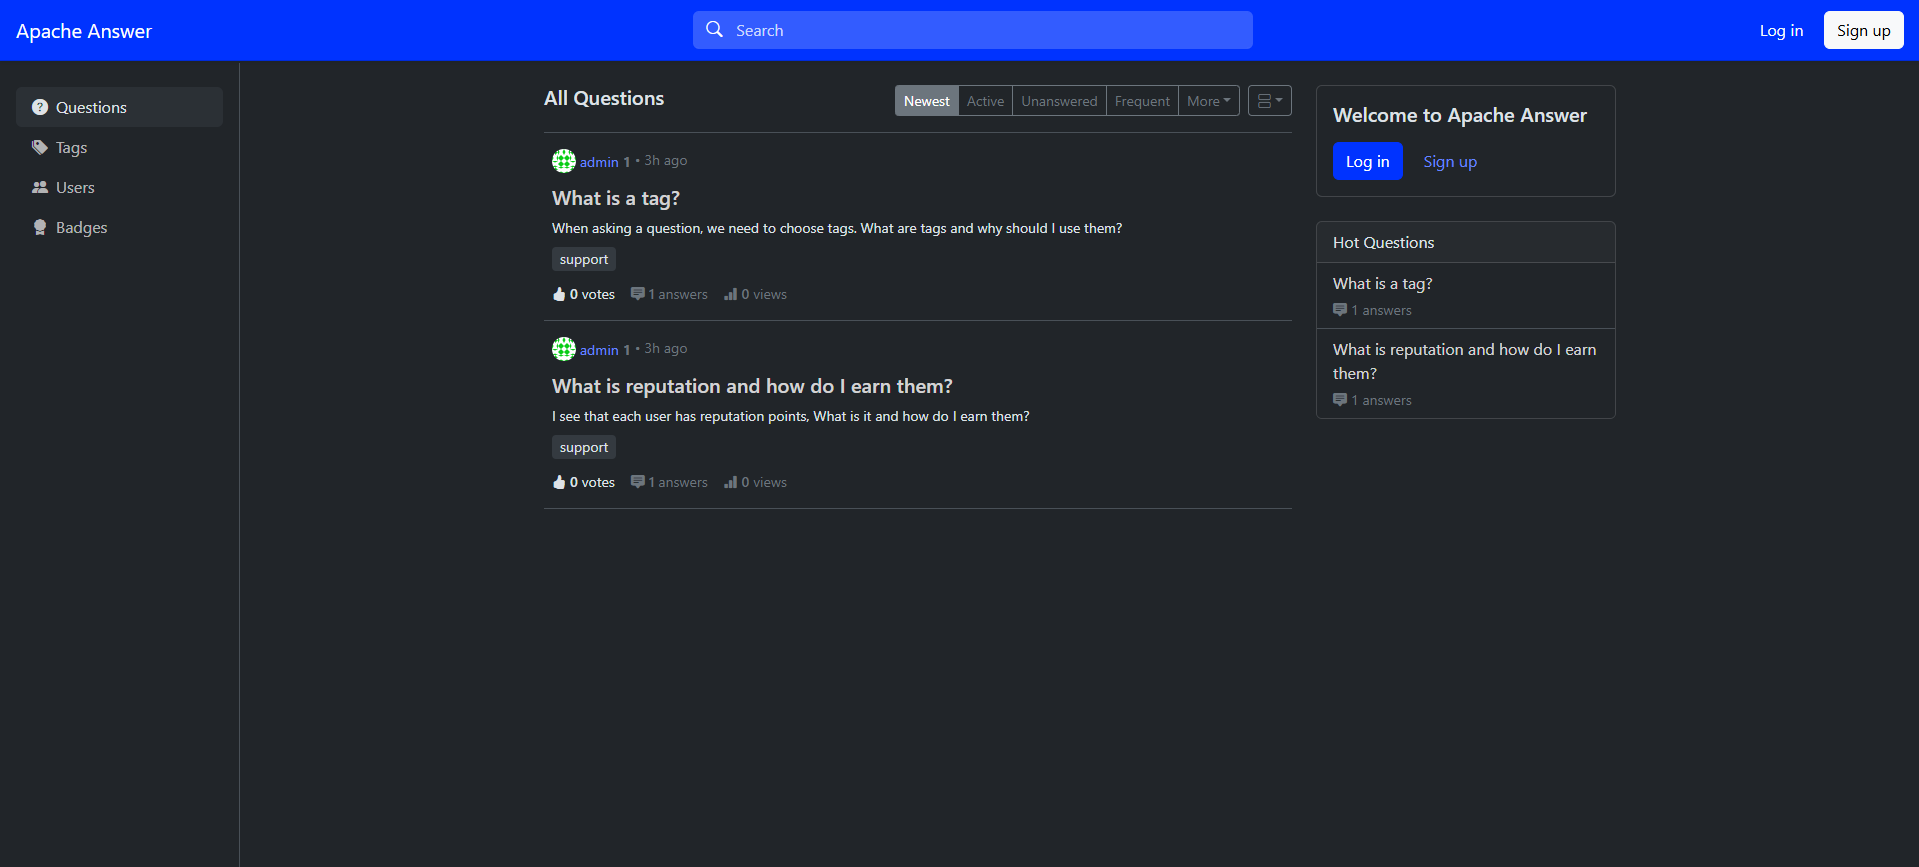Click the Sign up button in the top bar
This screenshot has width=1919, height=867.
coord(1863,30)
